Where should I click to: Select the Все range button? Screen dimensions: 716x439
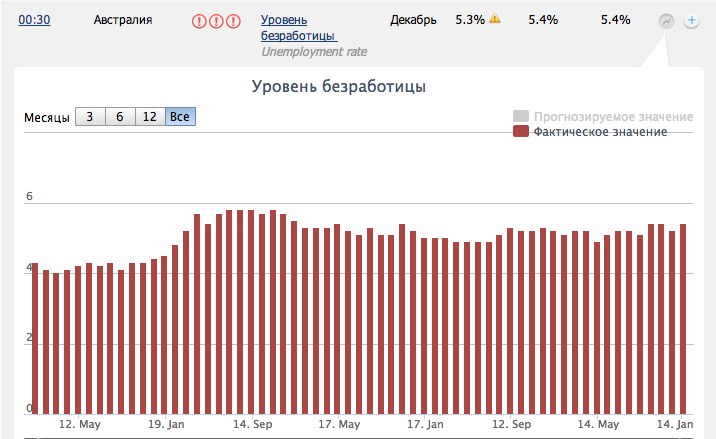(180, 116)
